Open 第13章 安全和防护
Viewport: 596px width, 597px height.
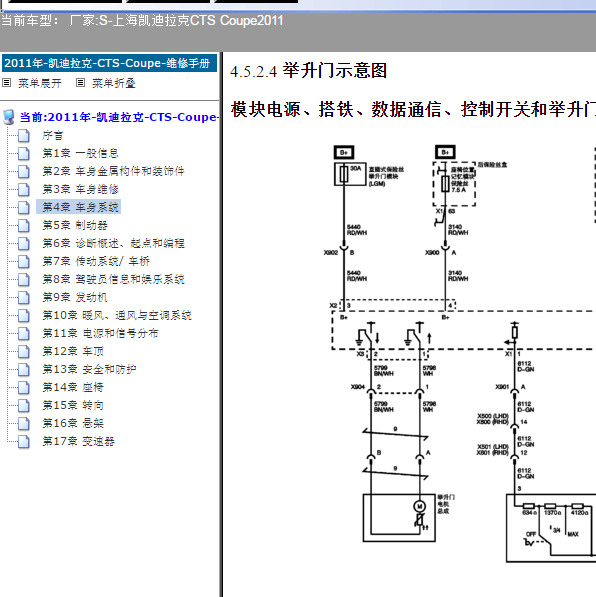[89, 369]
